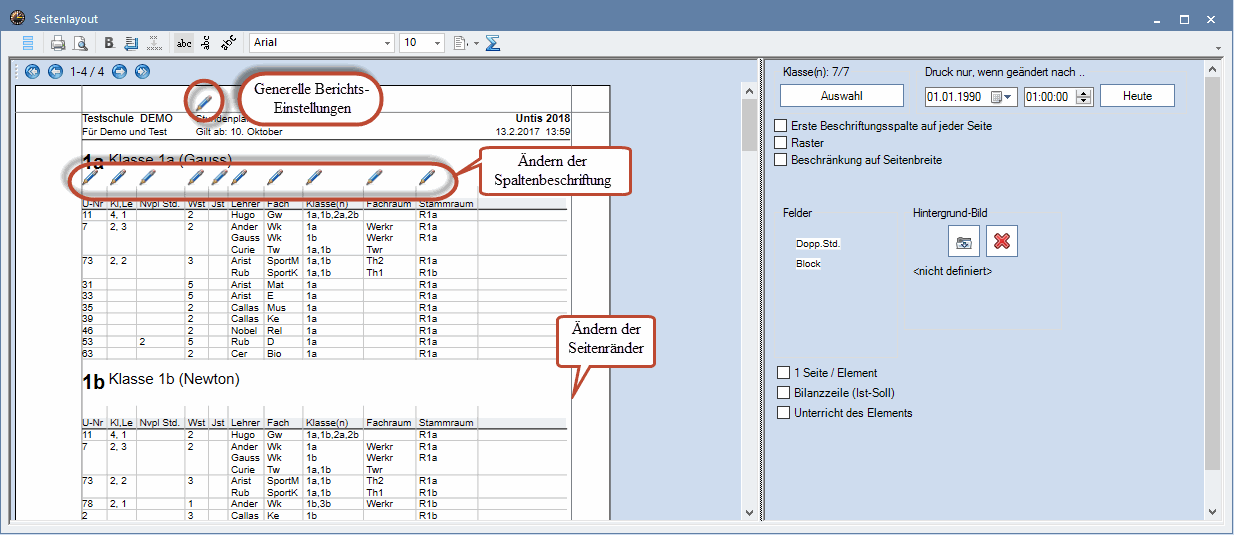Screen dimensions: 1234x535
Task: Open the Arial font dropdown
Action: click(x=387, y=43)
